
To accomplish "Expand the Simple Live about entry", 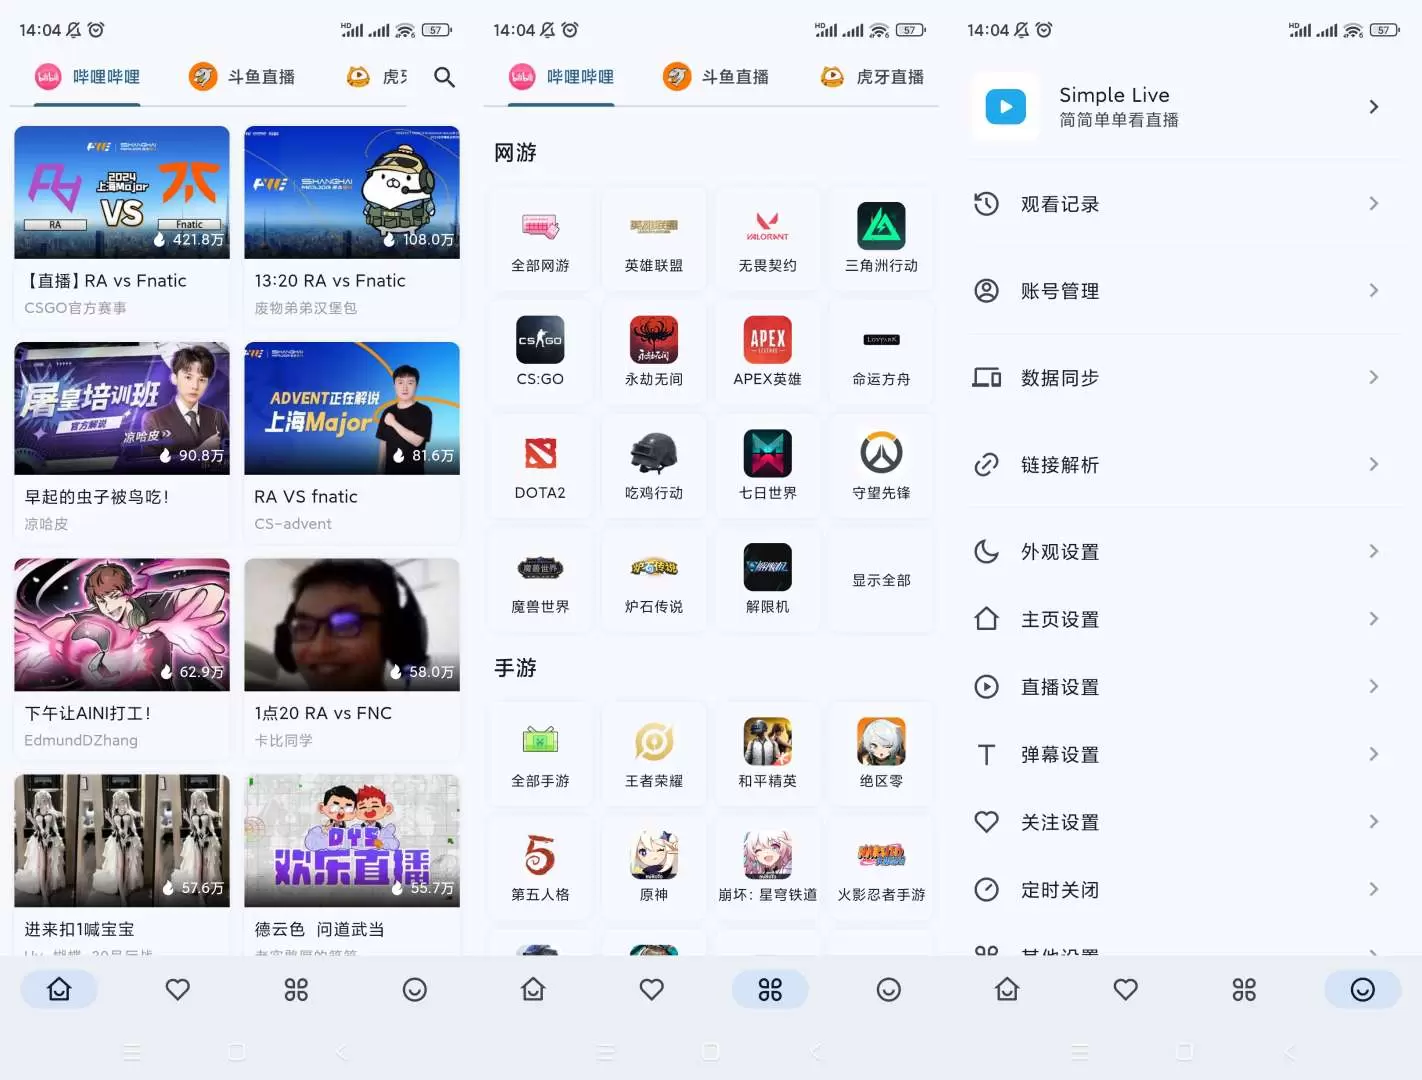I will pyautogui.click(x=1185, y=106).
